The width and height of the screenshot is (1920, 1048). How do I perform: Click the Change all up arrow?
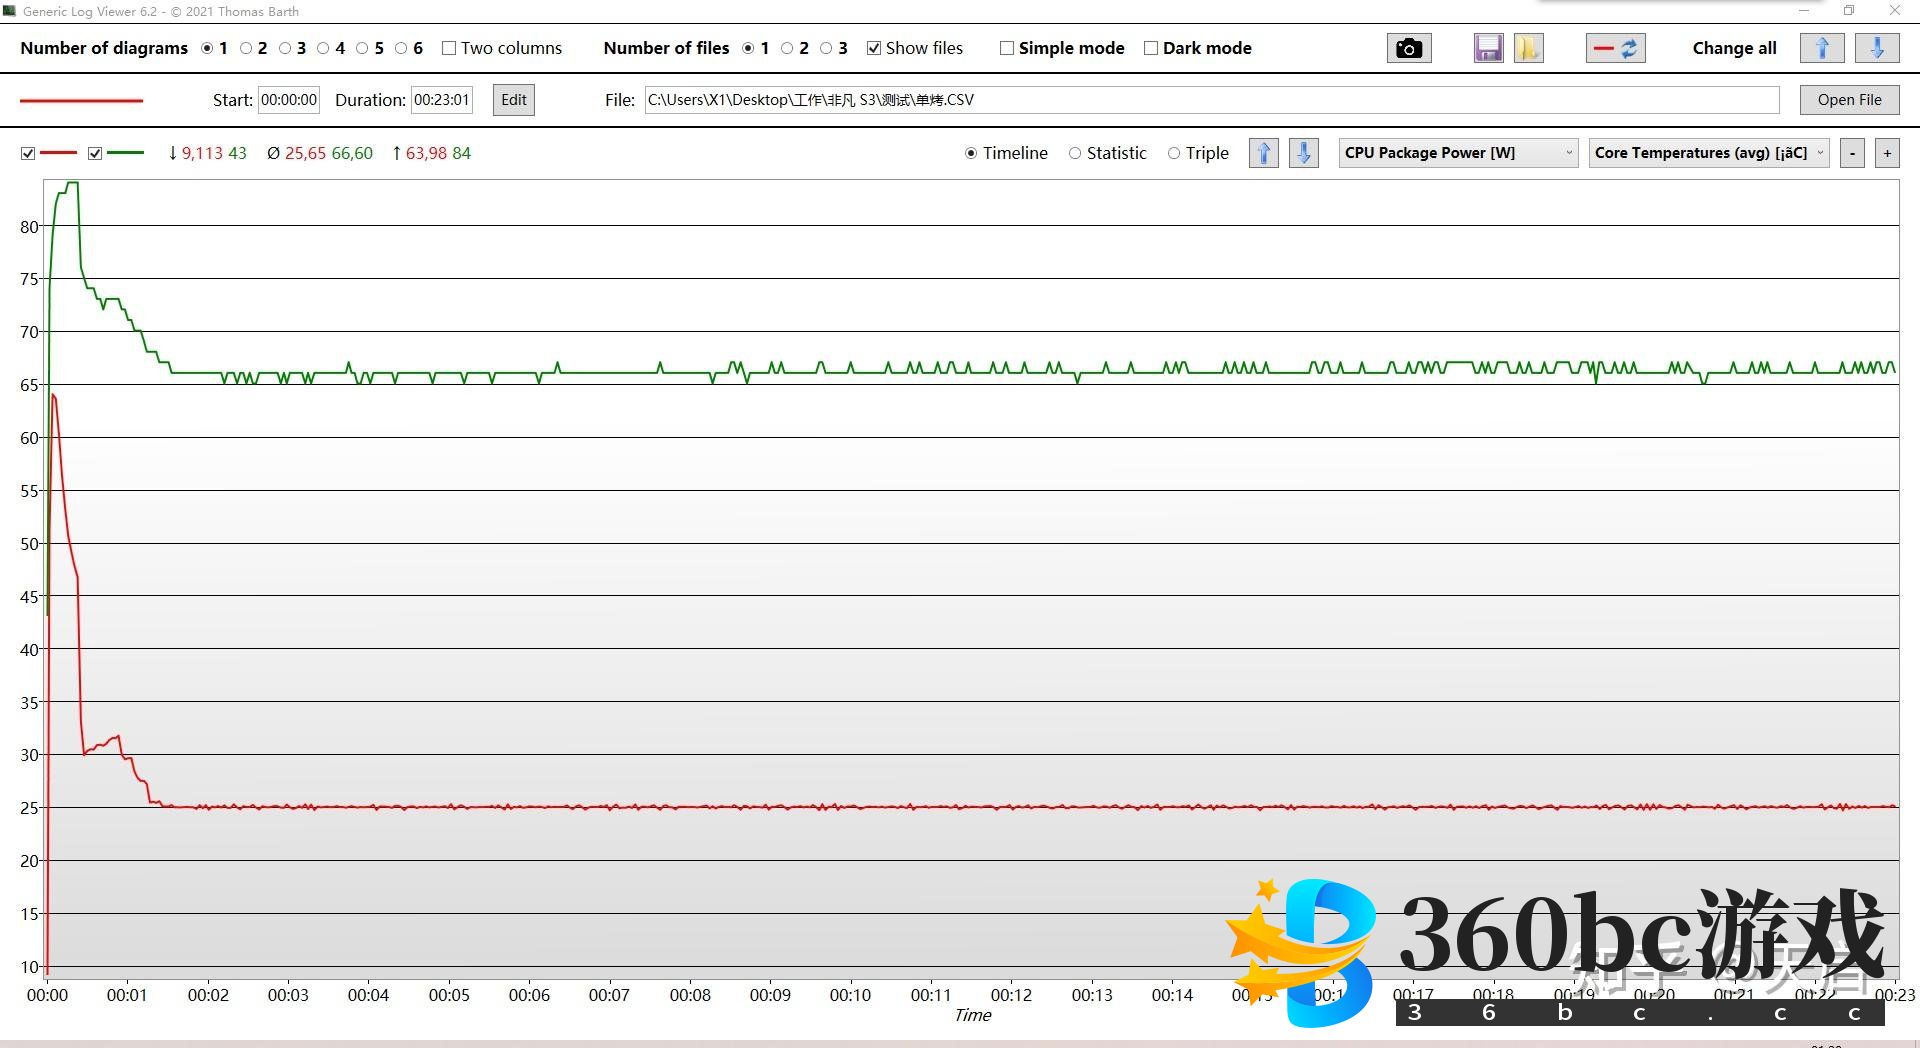(1821, 48)
